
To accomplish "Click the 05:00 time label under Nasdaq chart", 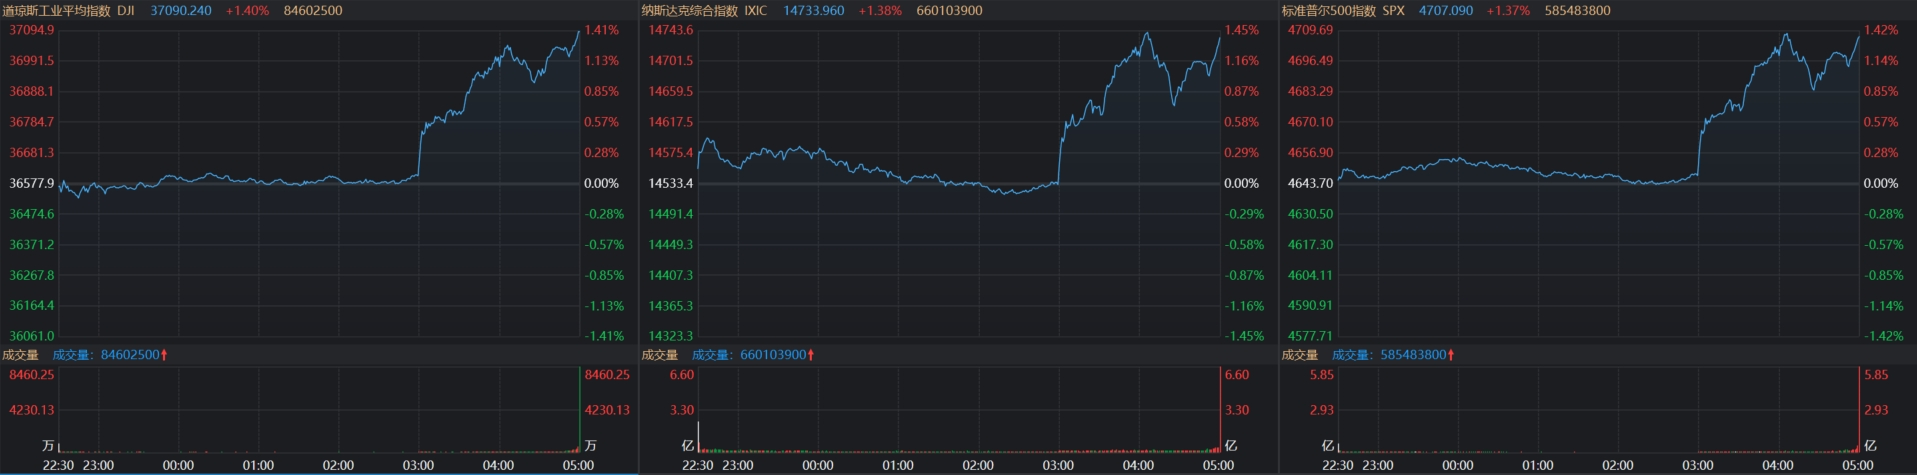I will [1218, 465].
